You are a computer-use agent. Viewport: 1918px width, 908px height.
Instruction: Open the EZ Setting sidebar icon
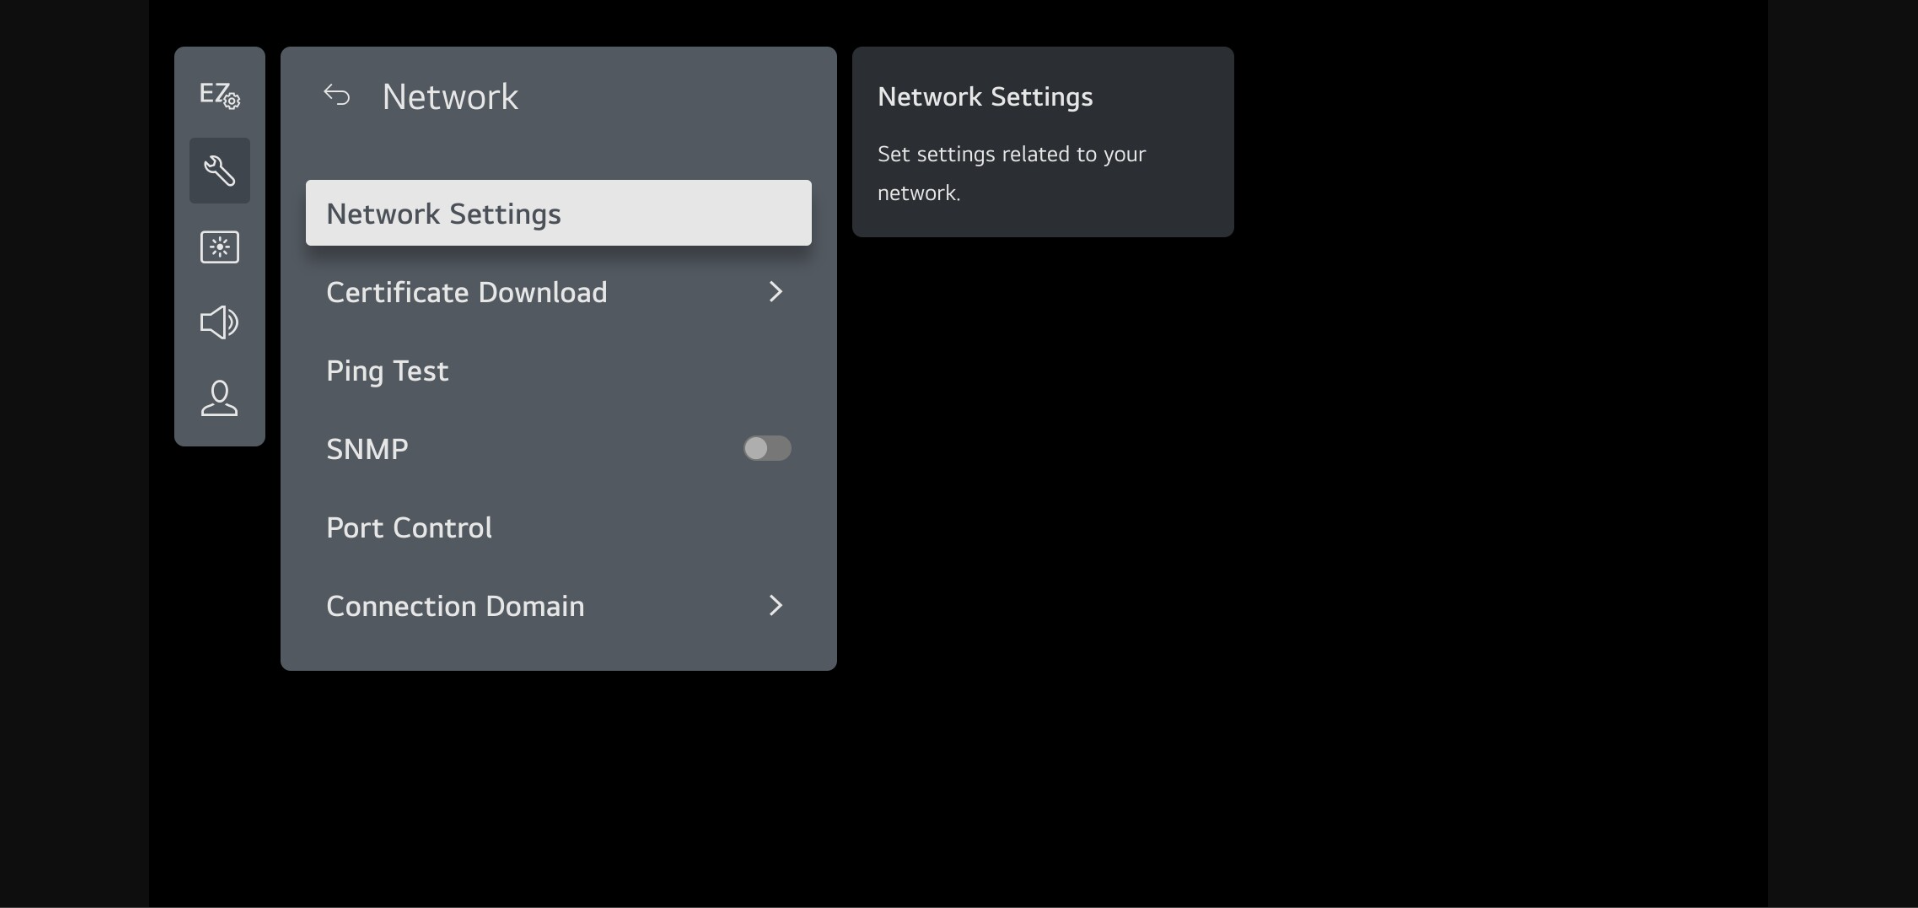219,95
